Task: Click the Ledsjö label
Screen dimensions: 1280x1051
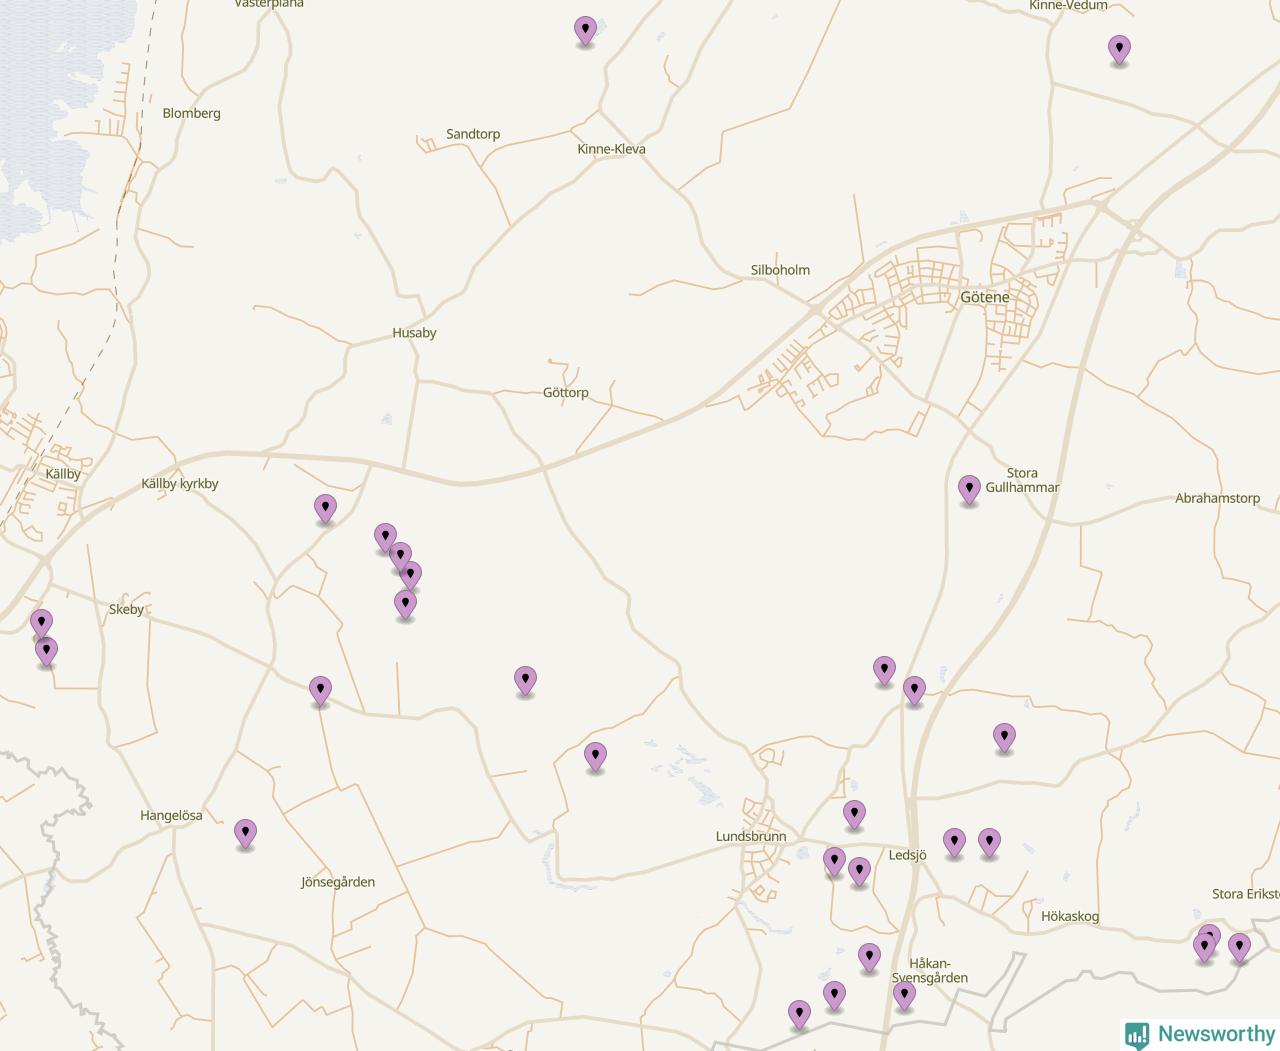Action: (x=907, y=855)
